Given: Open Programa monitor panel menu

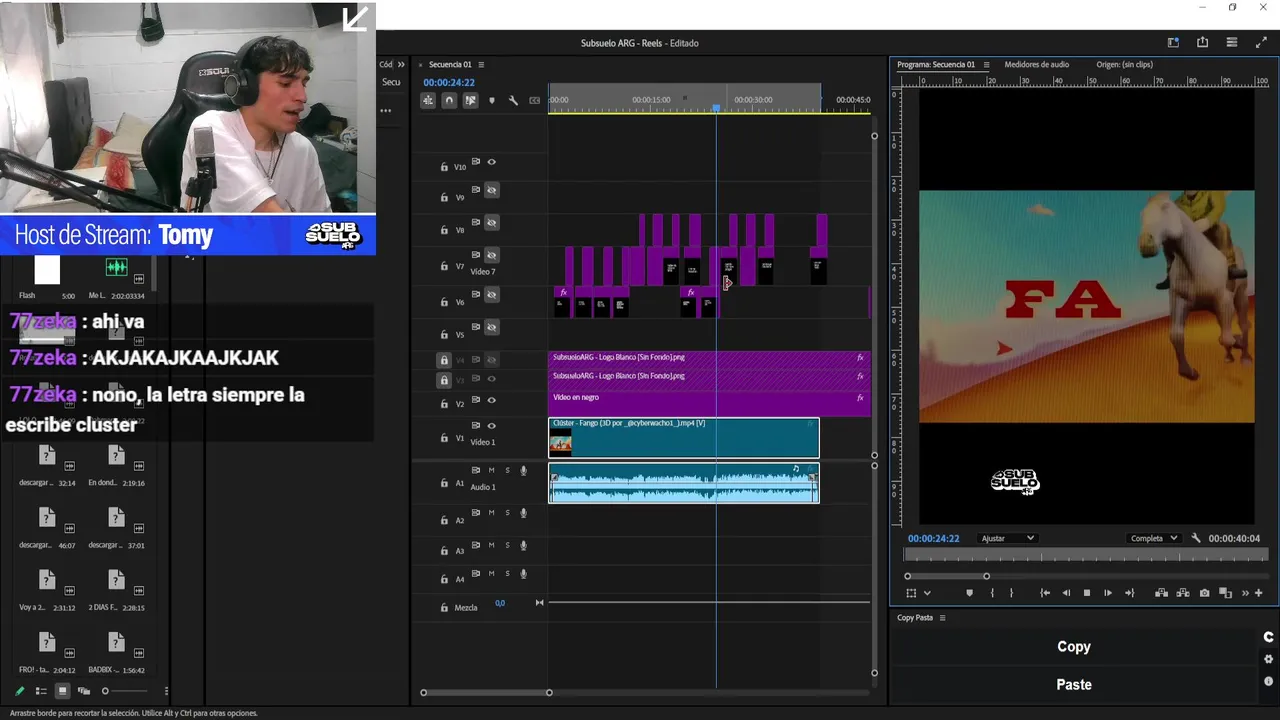Looking at the screenshot, I should click(986, 65).
